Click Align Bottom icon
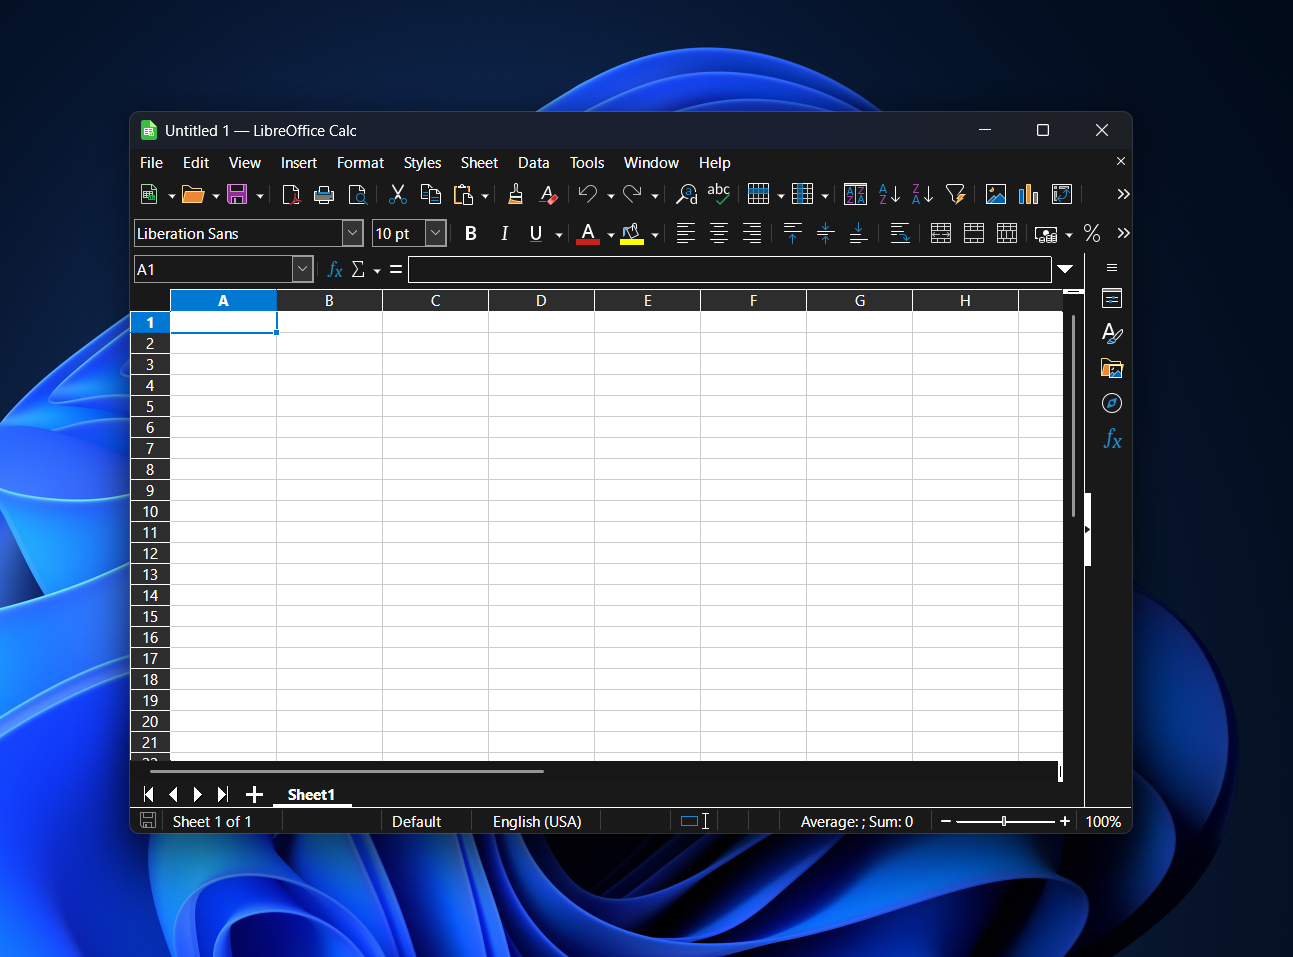Image resolution: width=1293 pixels, height=957 pixels. 859,233
